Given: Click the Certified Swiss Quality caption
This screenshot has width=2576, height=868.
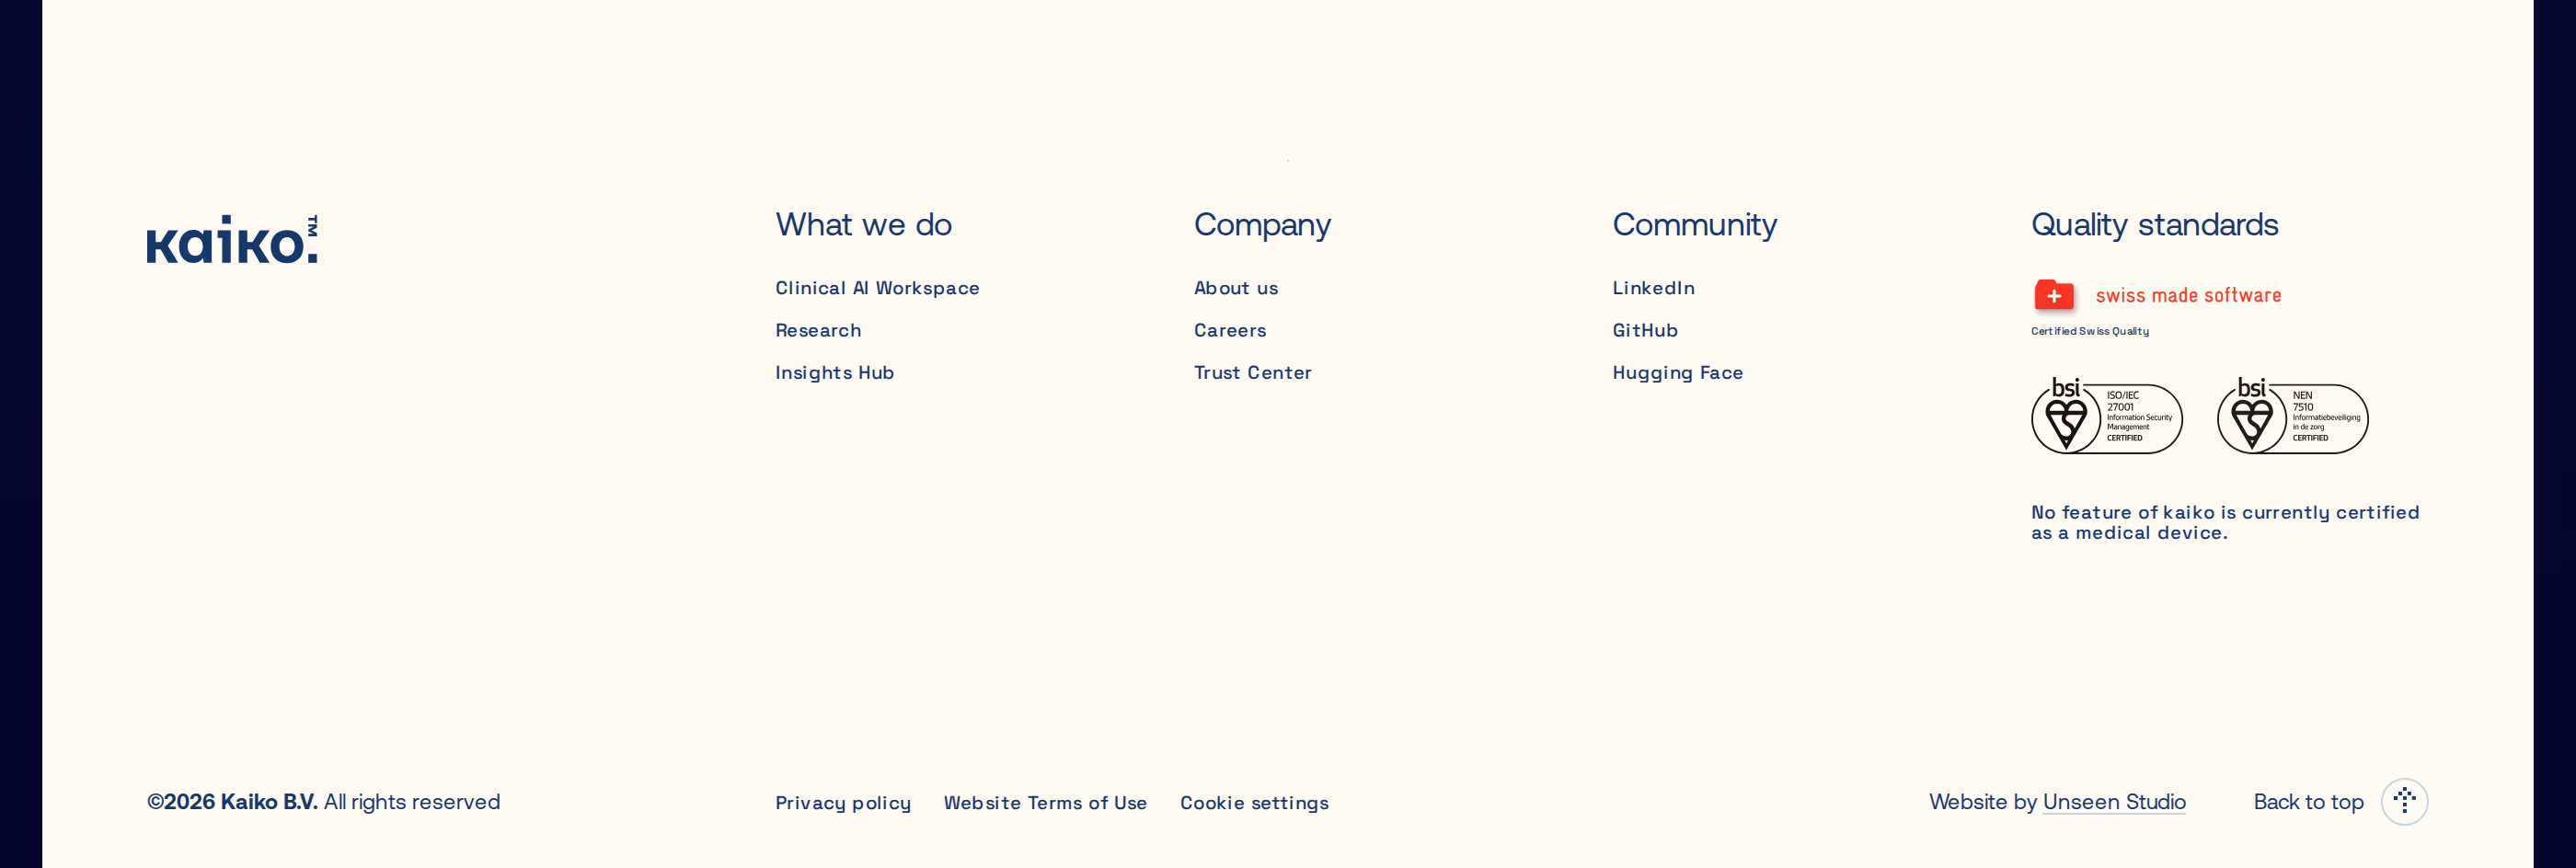Looking at the screenshot, I should click(x=2089, y=331).
